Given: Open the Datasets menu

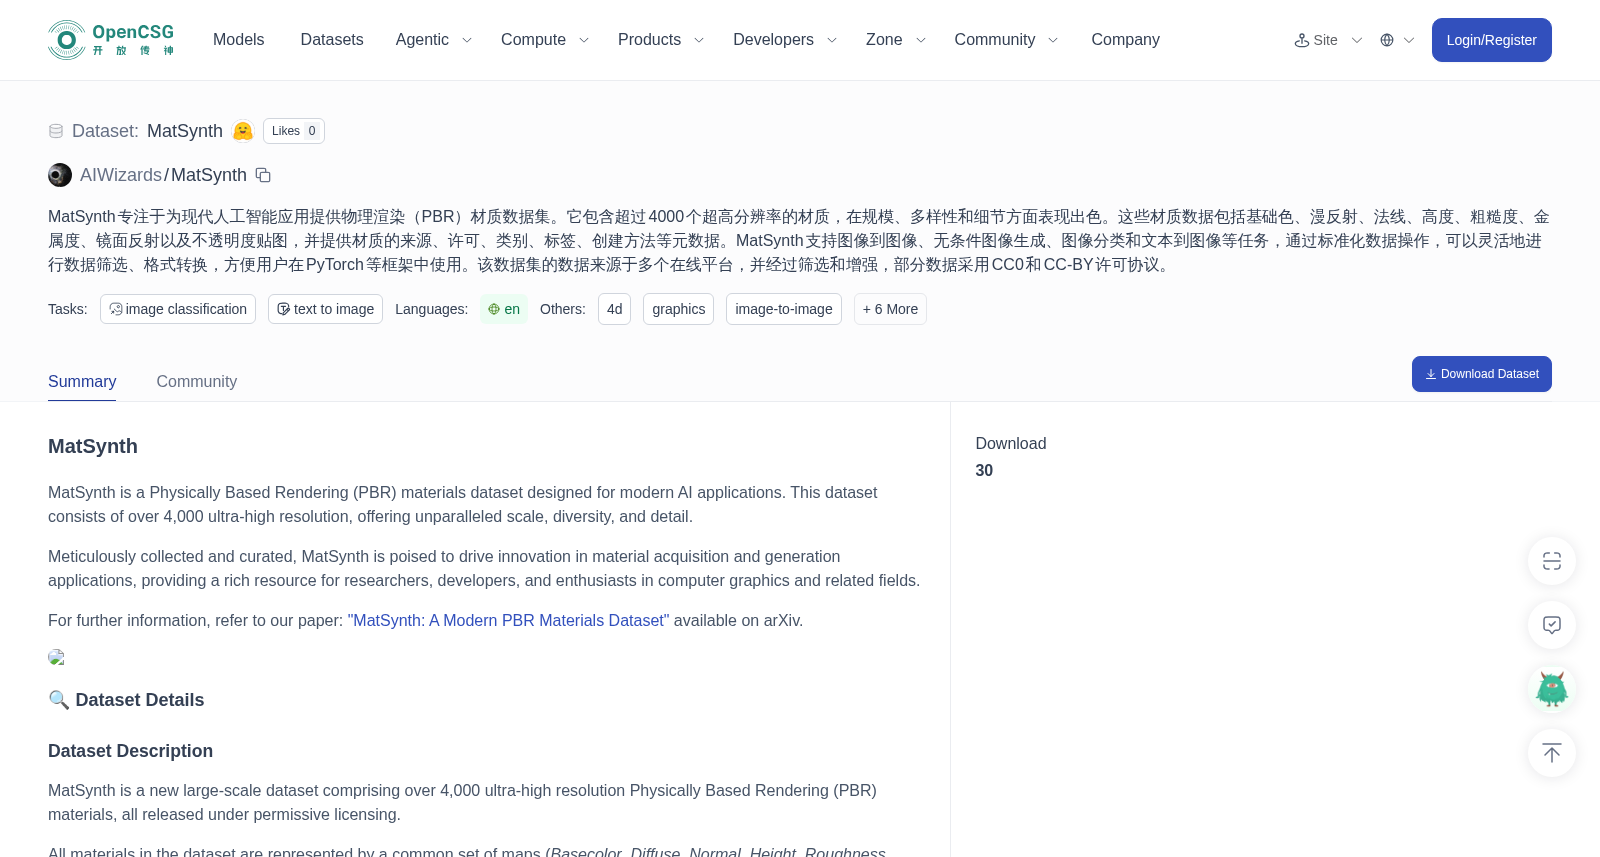Looking at the screenshot, I should pyautogui.click(x=332, y=40).
